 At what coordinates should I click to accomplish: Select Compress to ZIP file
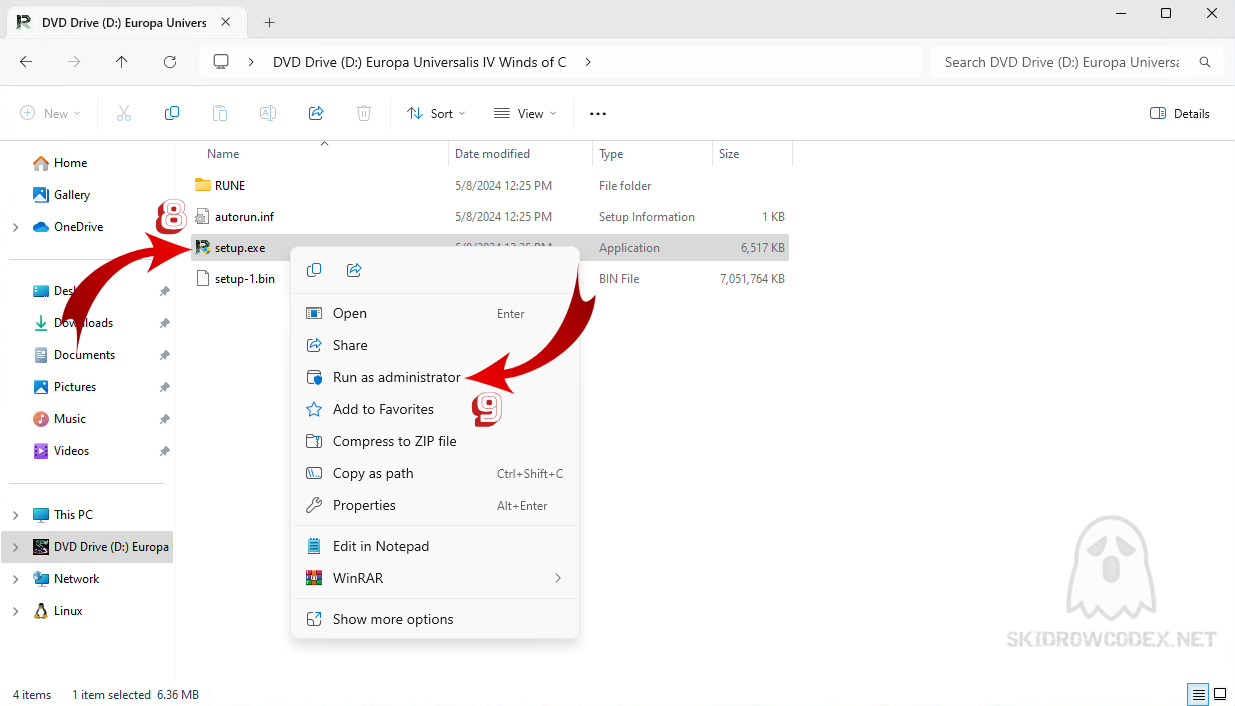point(435,441)
